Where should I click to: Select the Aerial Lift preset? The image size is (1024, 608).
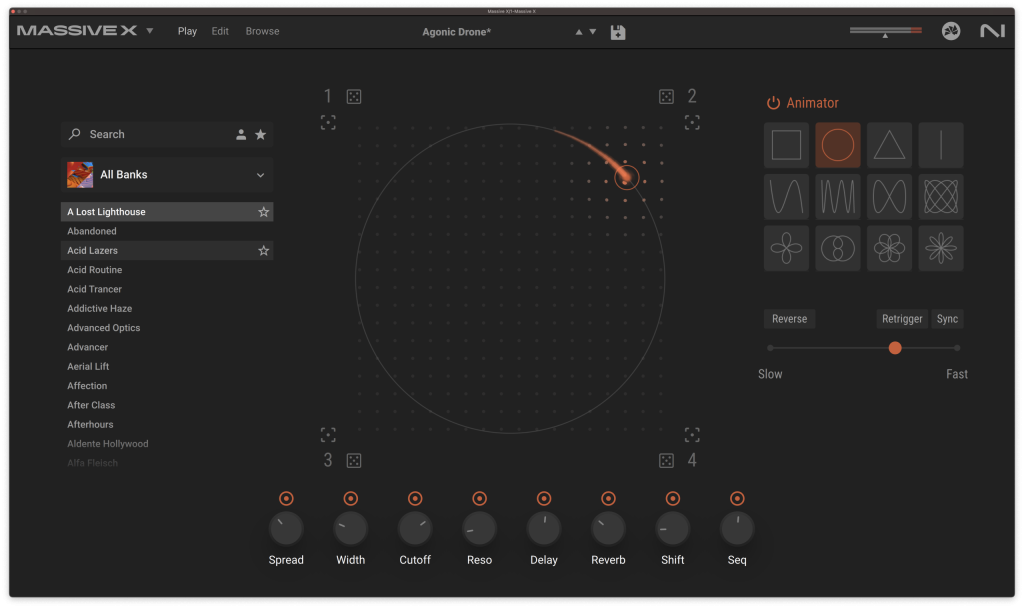(167, 366)
